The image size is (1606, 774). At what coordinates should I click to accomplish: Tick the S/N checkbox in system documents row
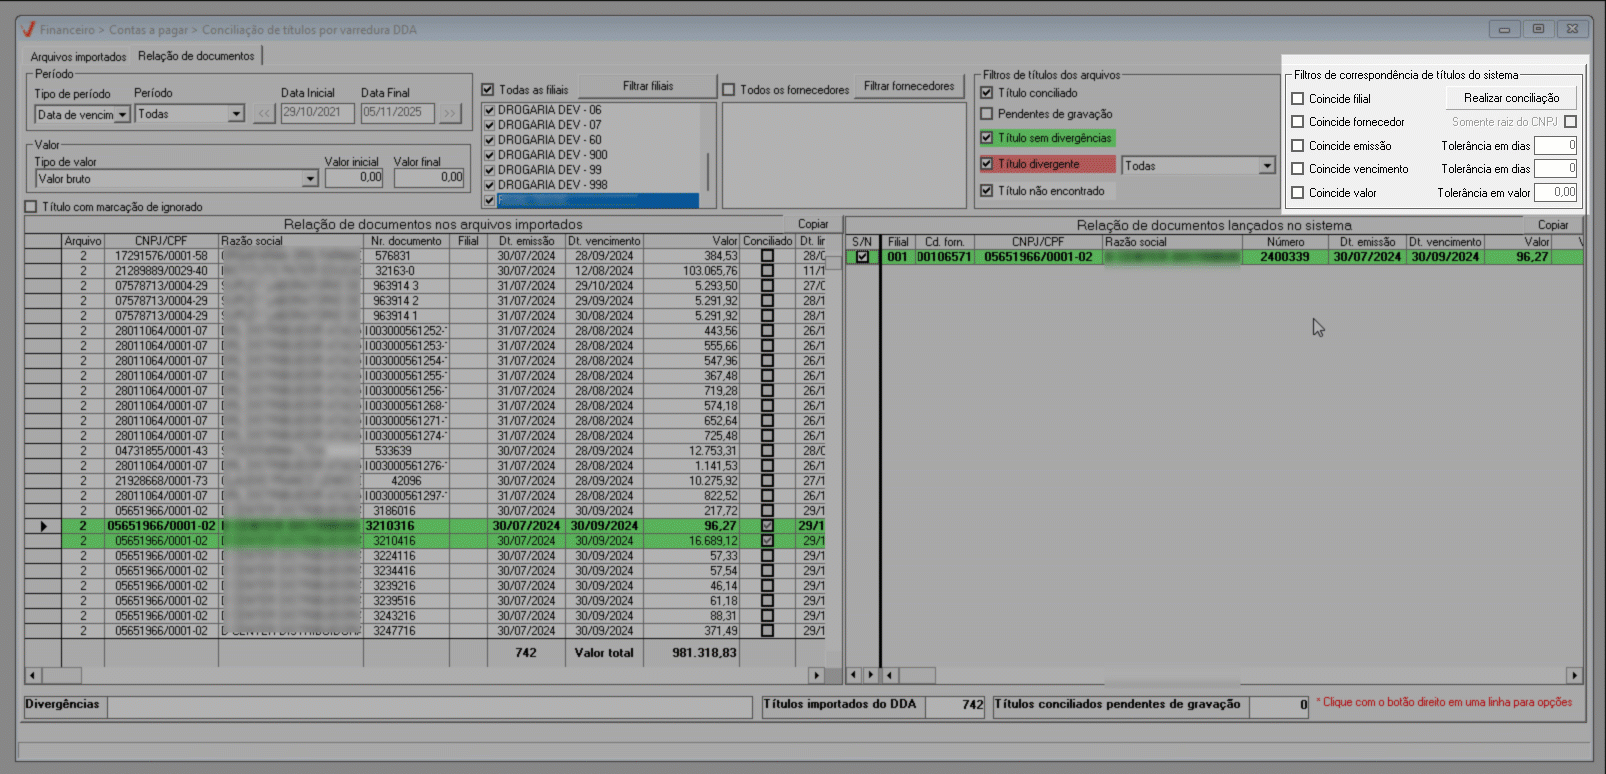coord(862,257)
